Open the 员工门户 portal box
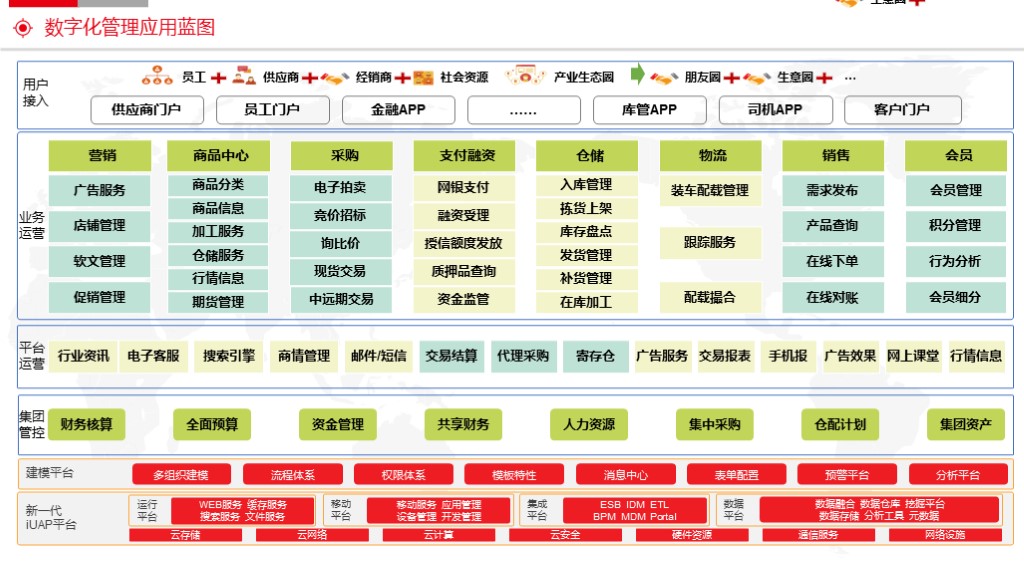Viewport: 1024px width, 576px height. 272,110
